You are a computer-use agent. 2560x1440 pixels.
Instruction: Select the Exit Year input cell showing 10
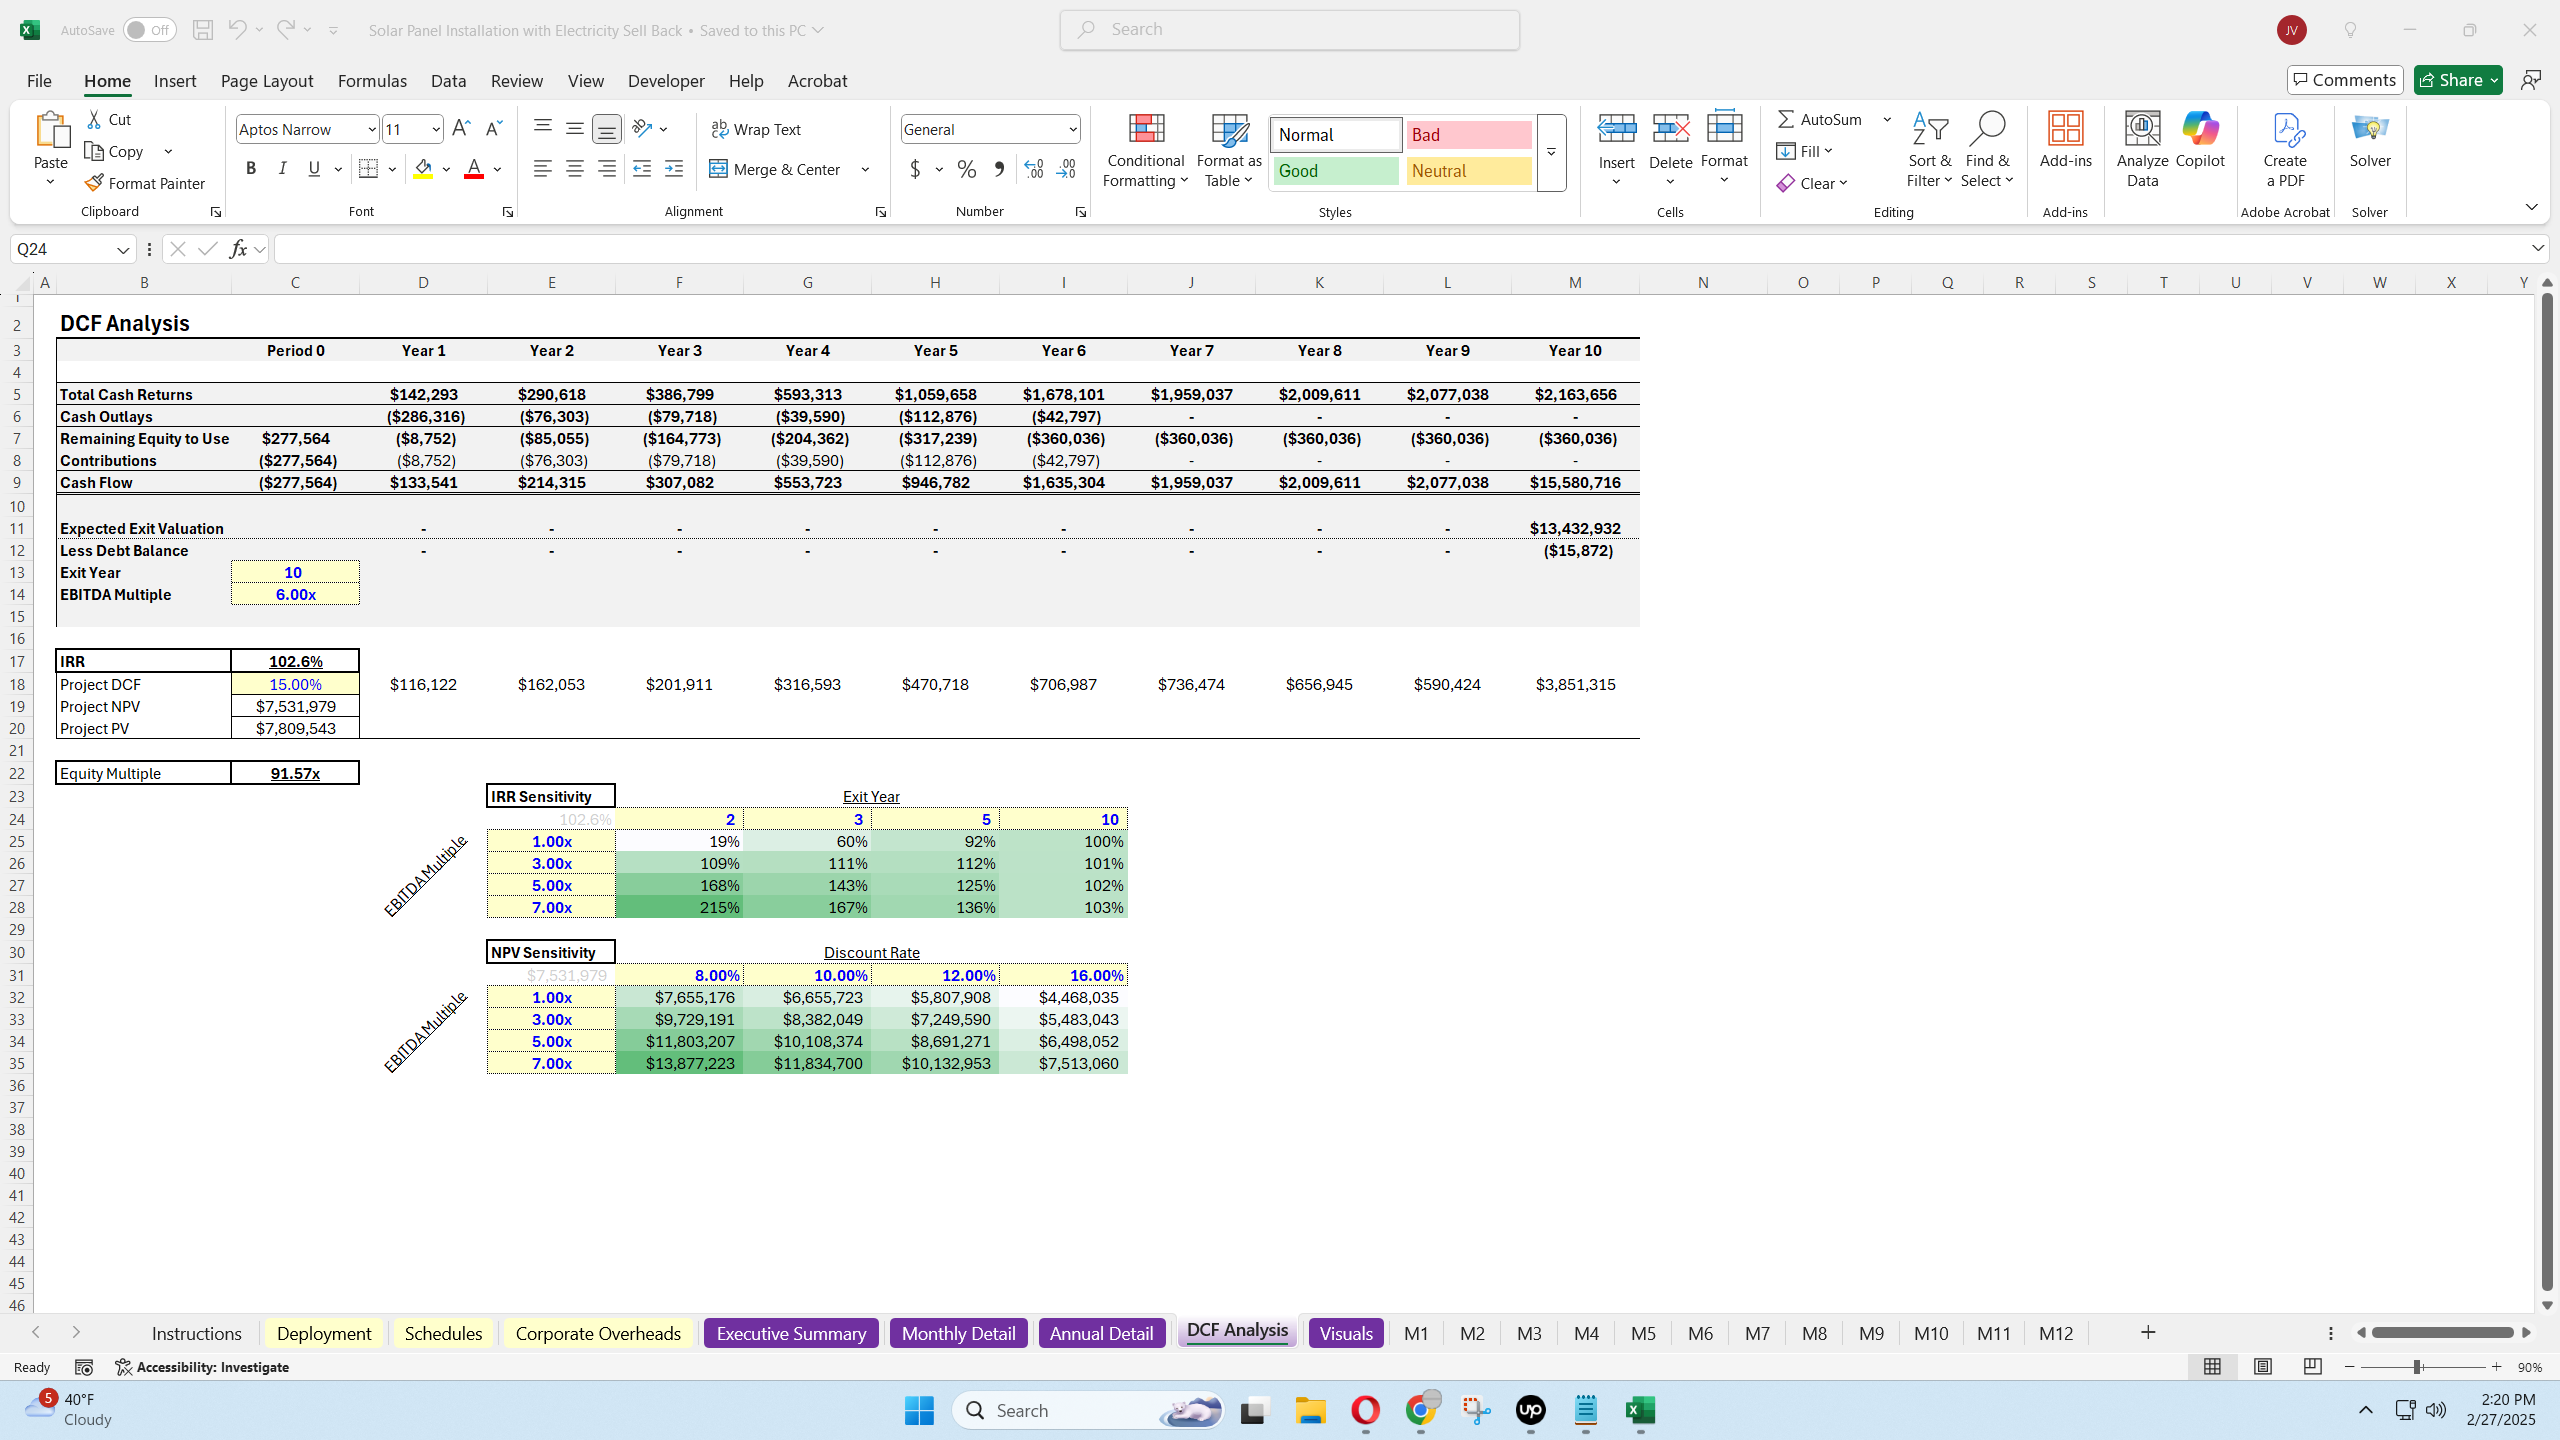click(295, 572)
